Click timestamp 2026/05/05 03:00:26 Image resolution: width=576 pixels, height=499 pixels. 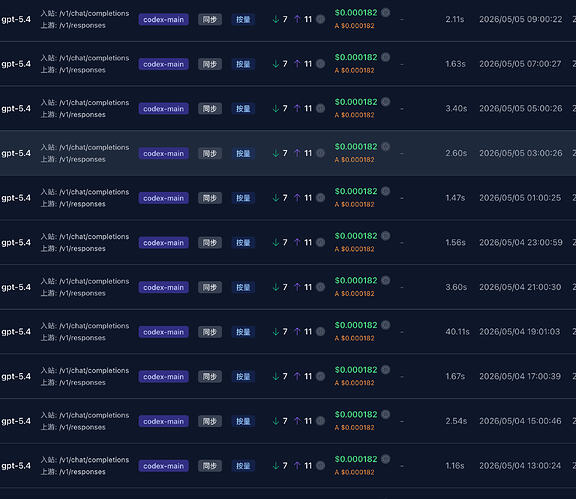(521, 153)
